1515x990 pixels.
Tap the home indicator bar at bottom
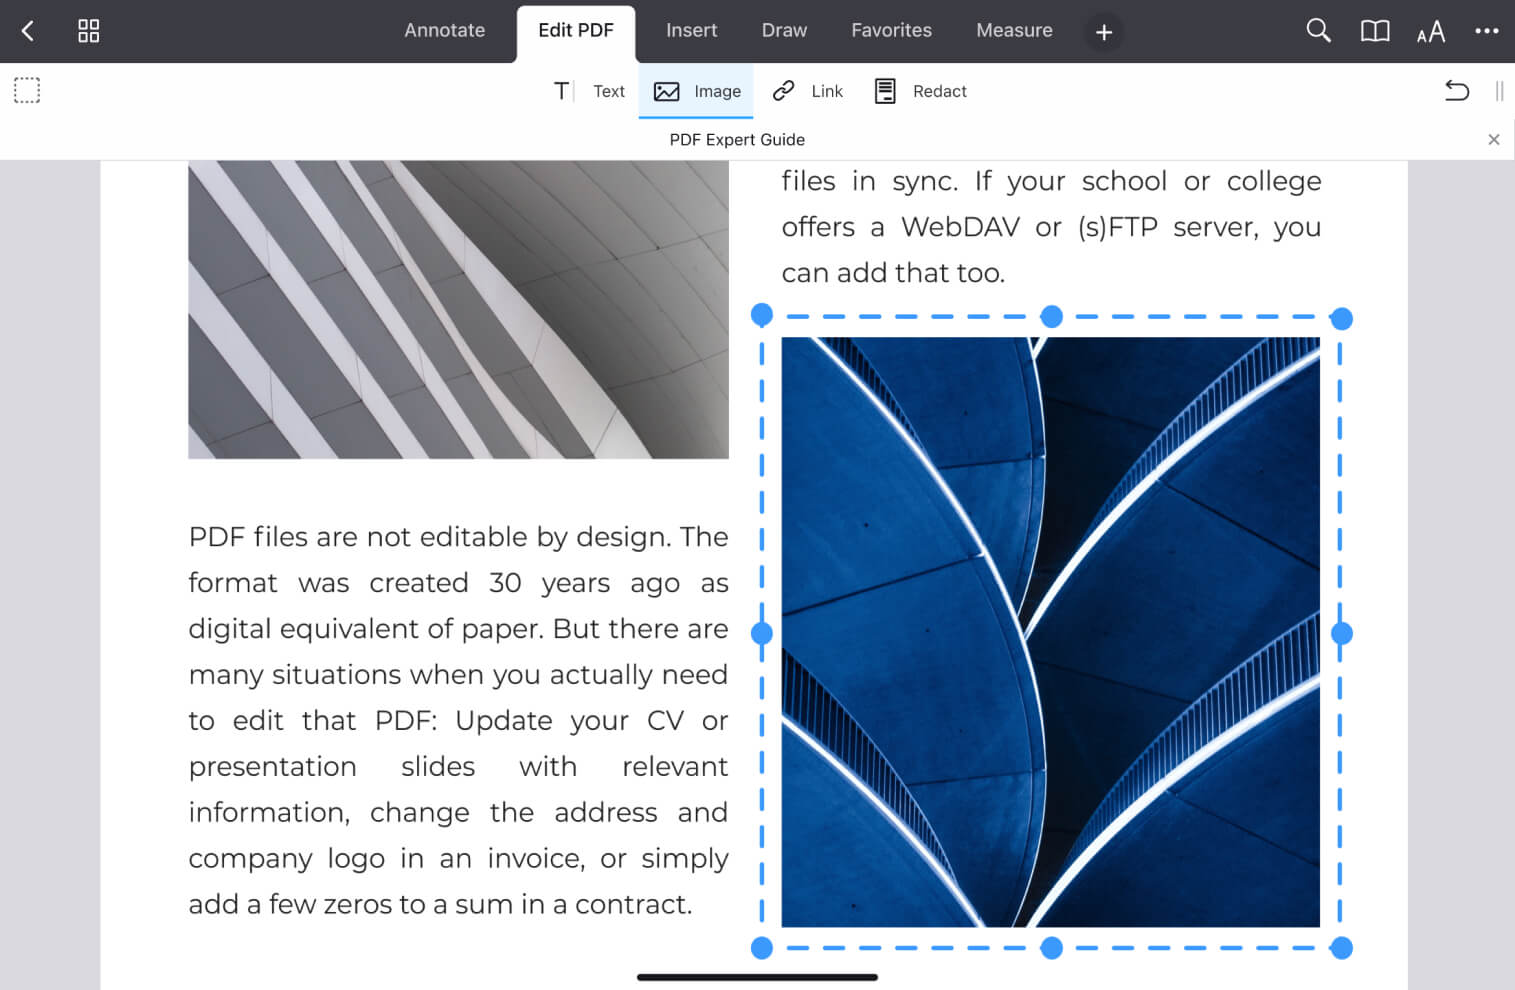(x=757, y=977)
